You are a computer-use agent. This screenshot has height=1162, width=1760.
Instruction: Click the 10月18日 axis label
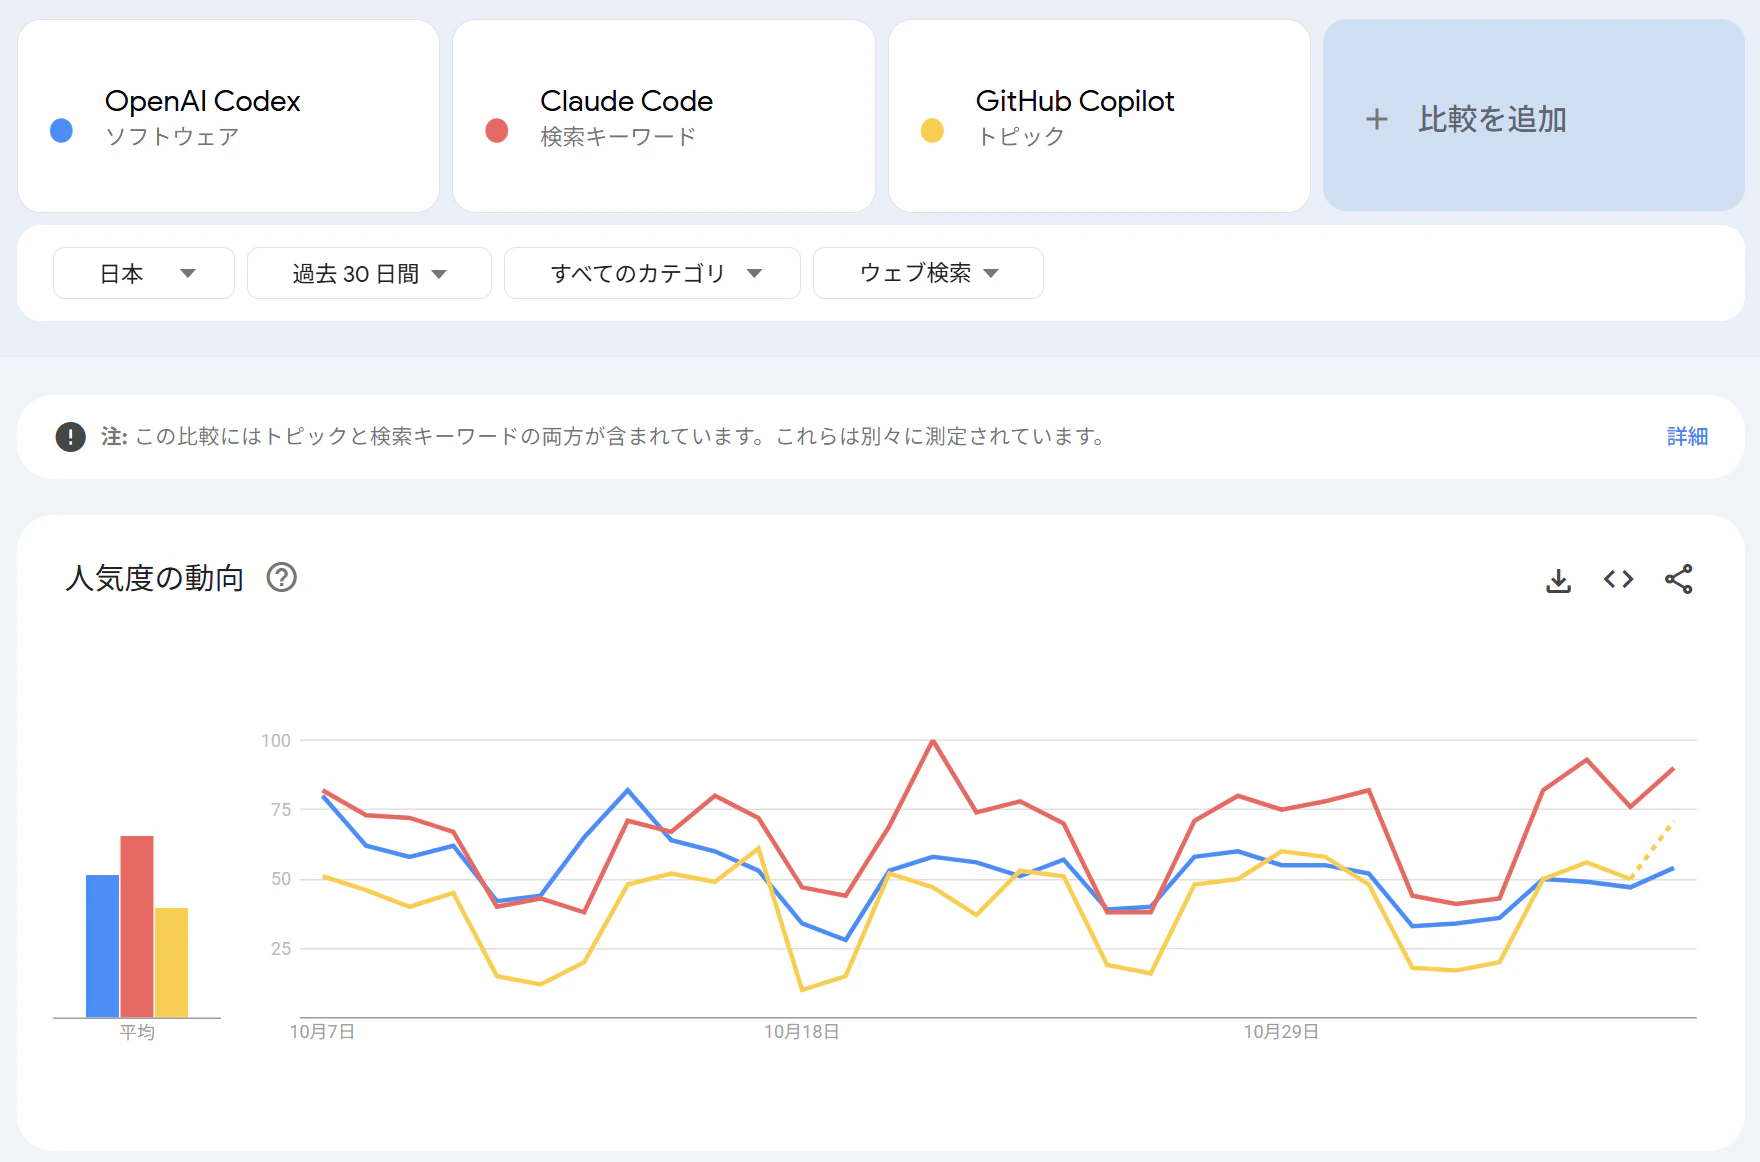point(802,1032)
